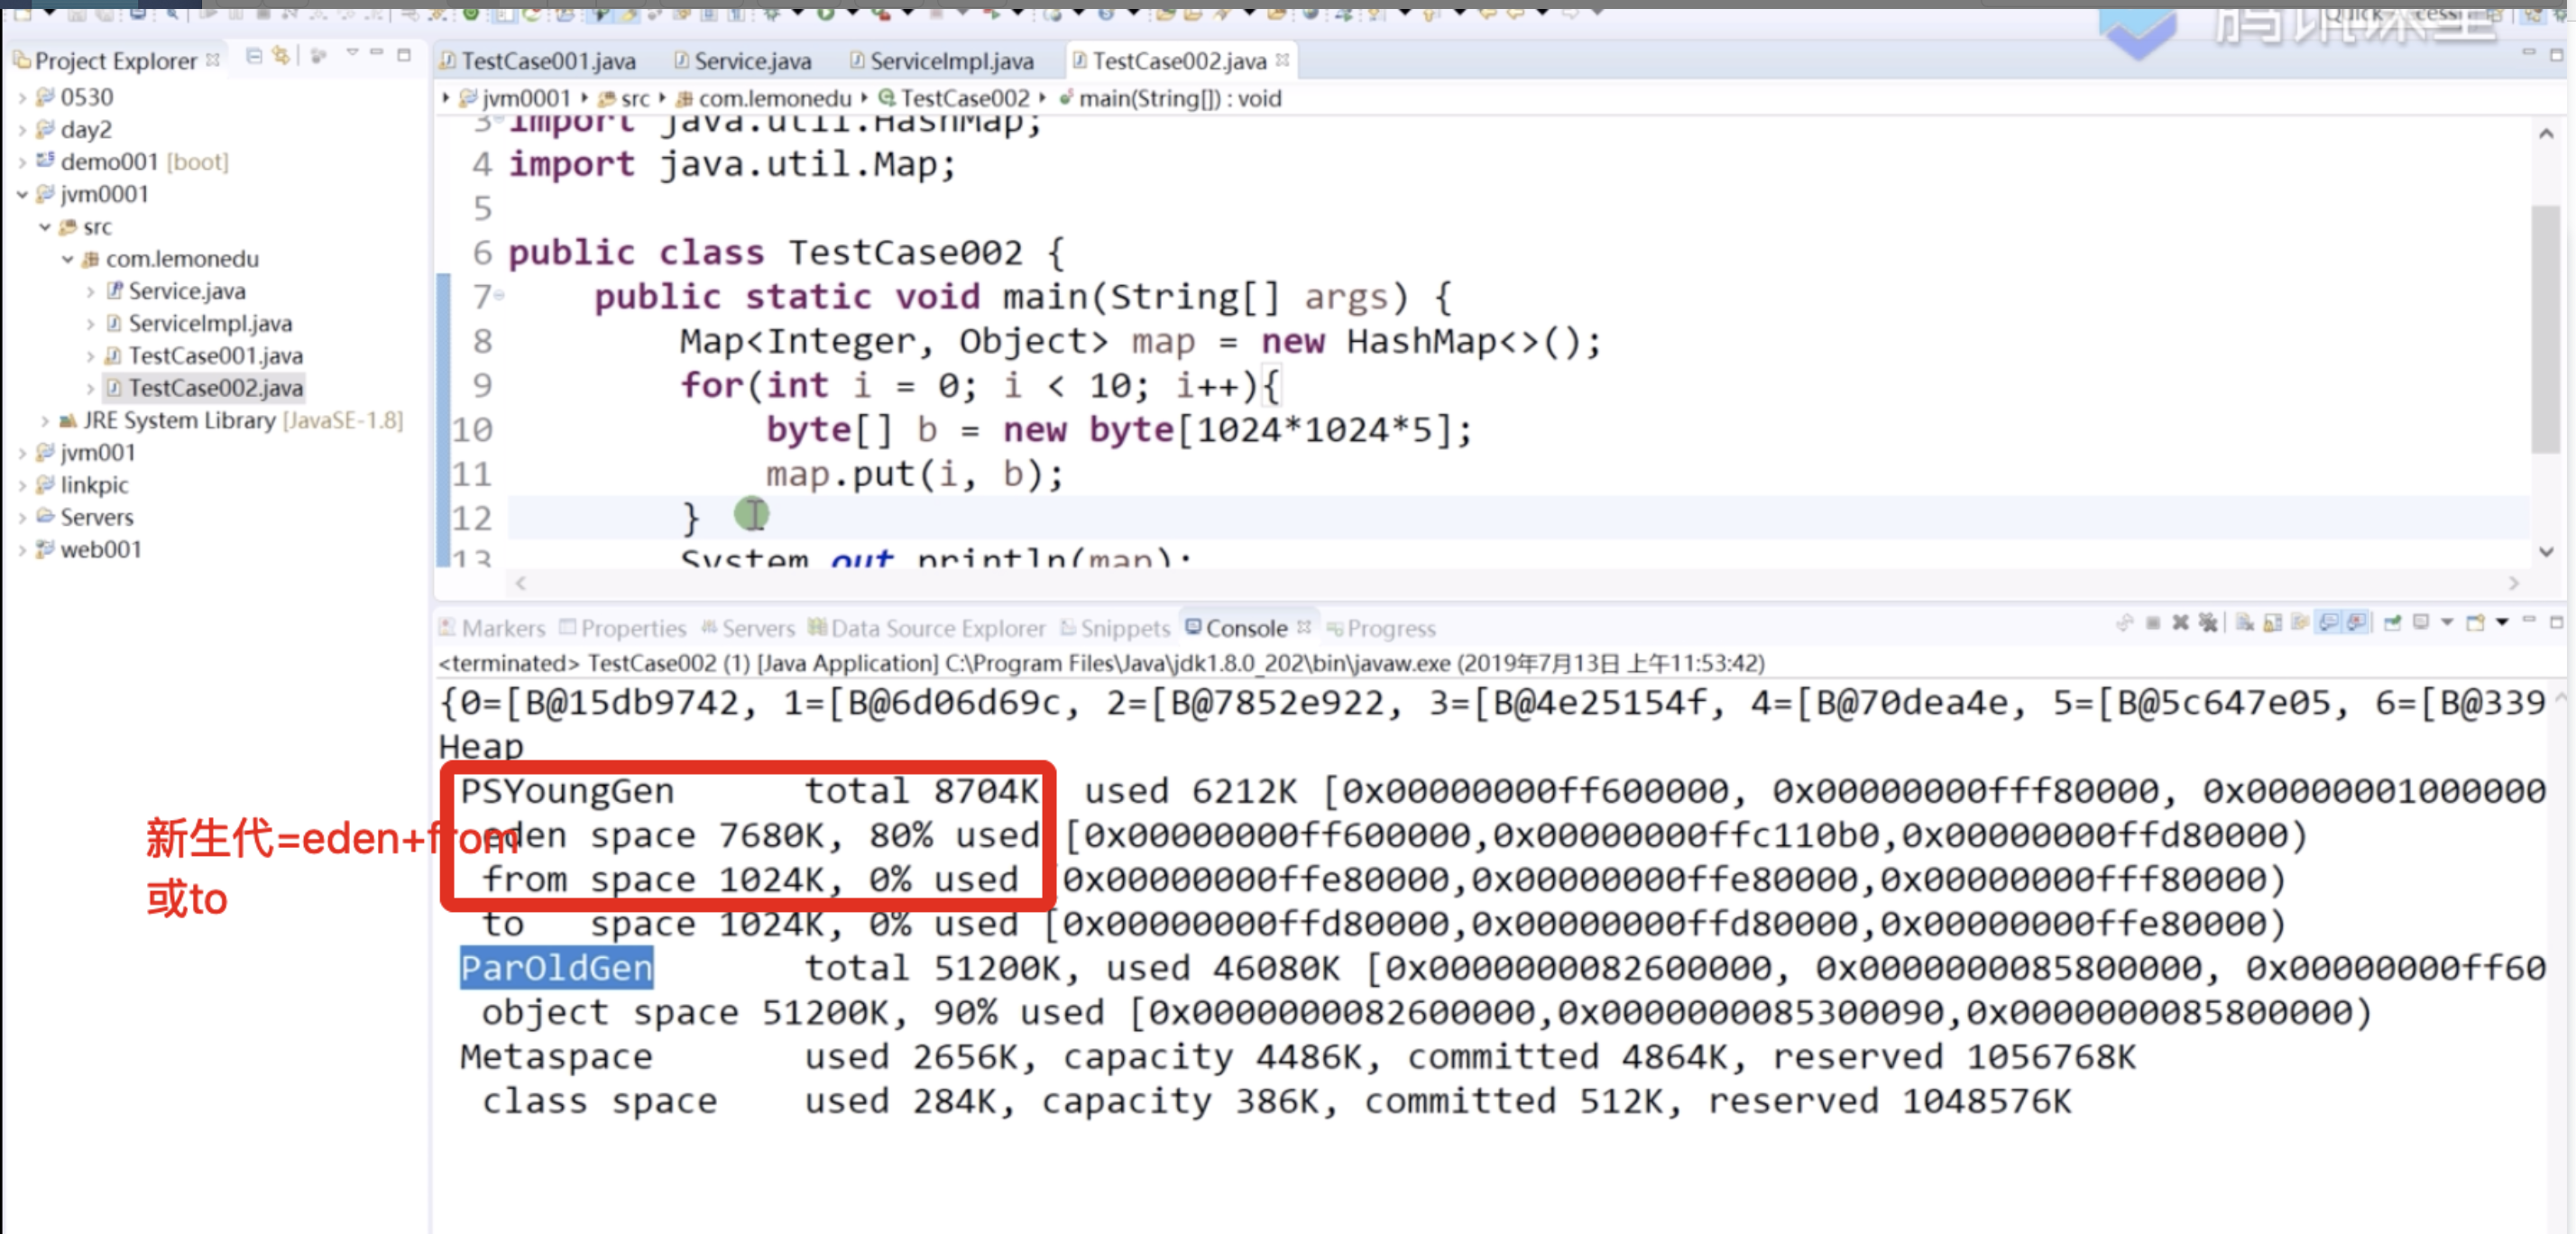Click Pin Console icon
2576x1234 pixels.
pos(2392,623)
